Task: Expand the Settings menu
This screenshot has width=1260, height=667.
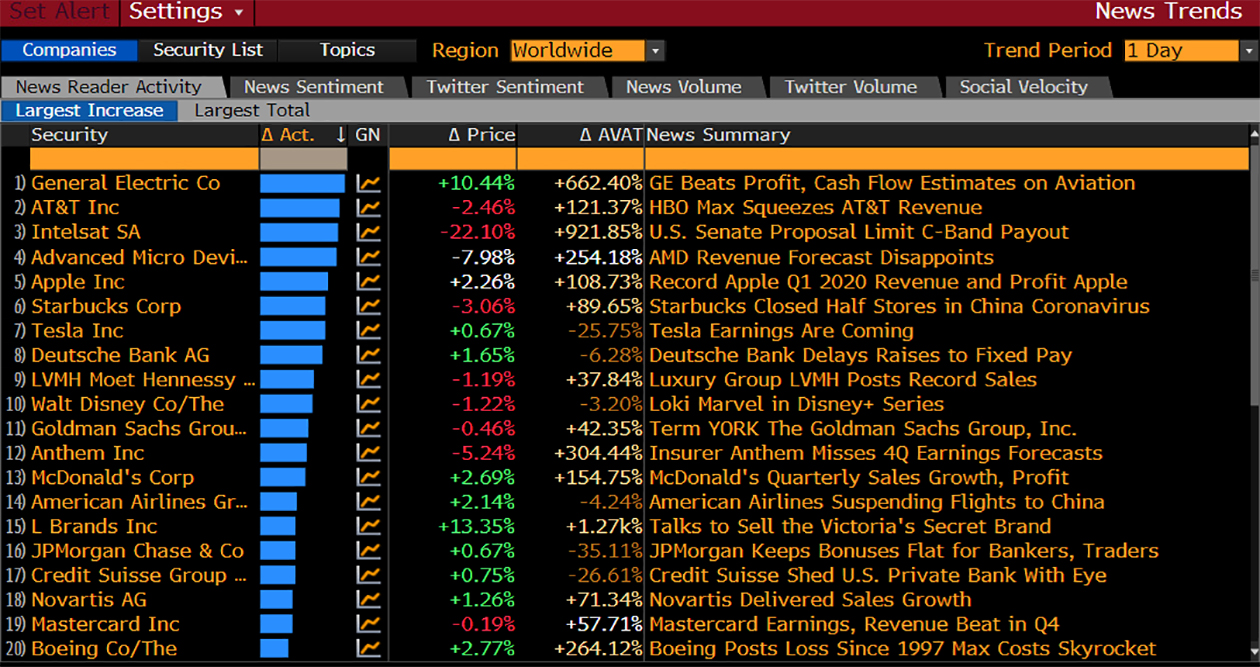Action: coord(187,12)
